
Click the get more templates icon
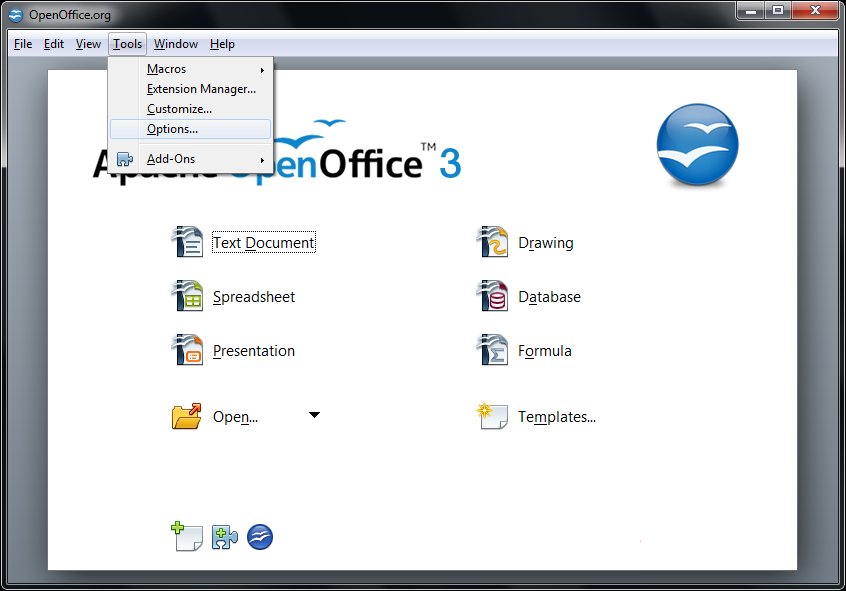[187, 537]
